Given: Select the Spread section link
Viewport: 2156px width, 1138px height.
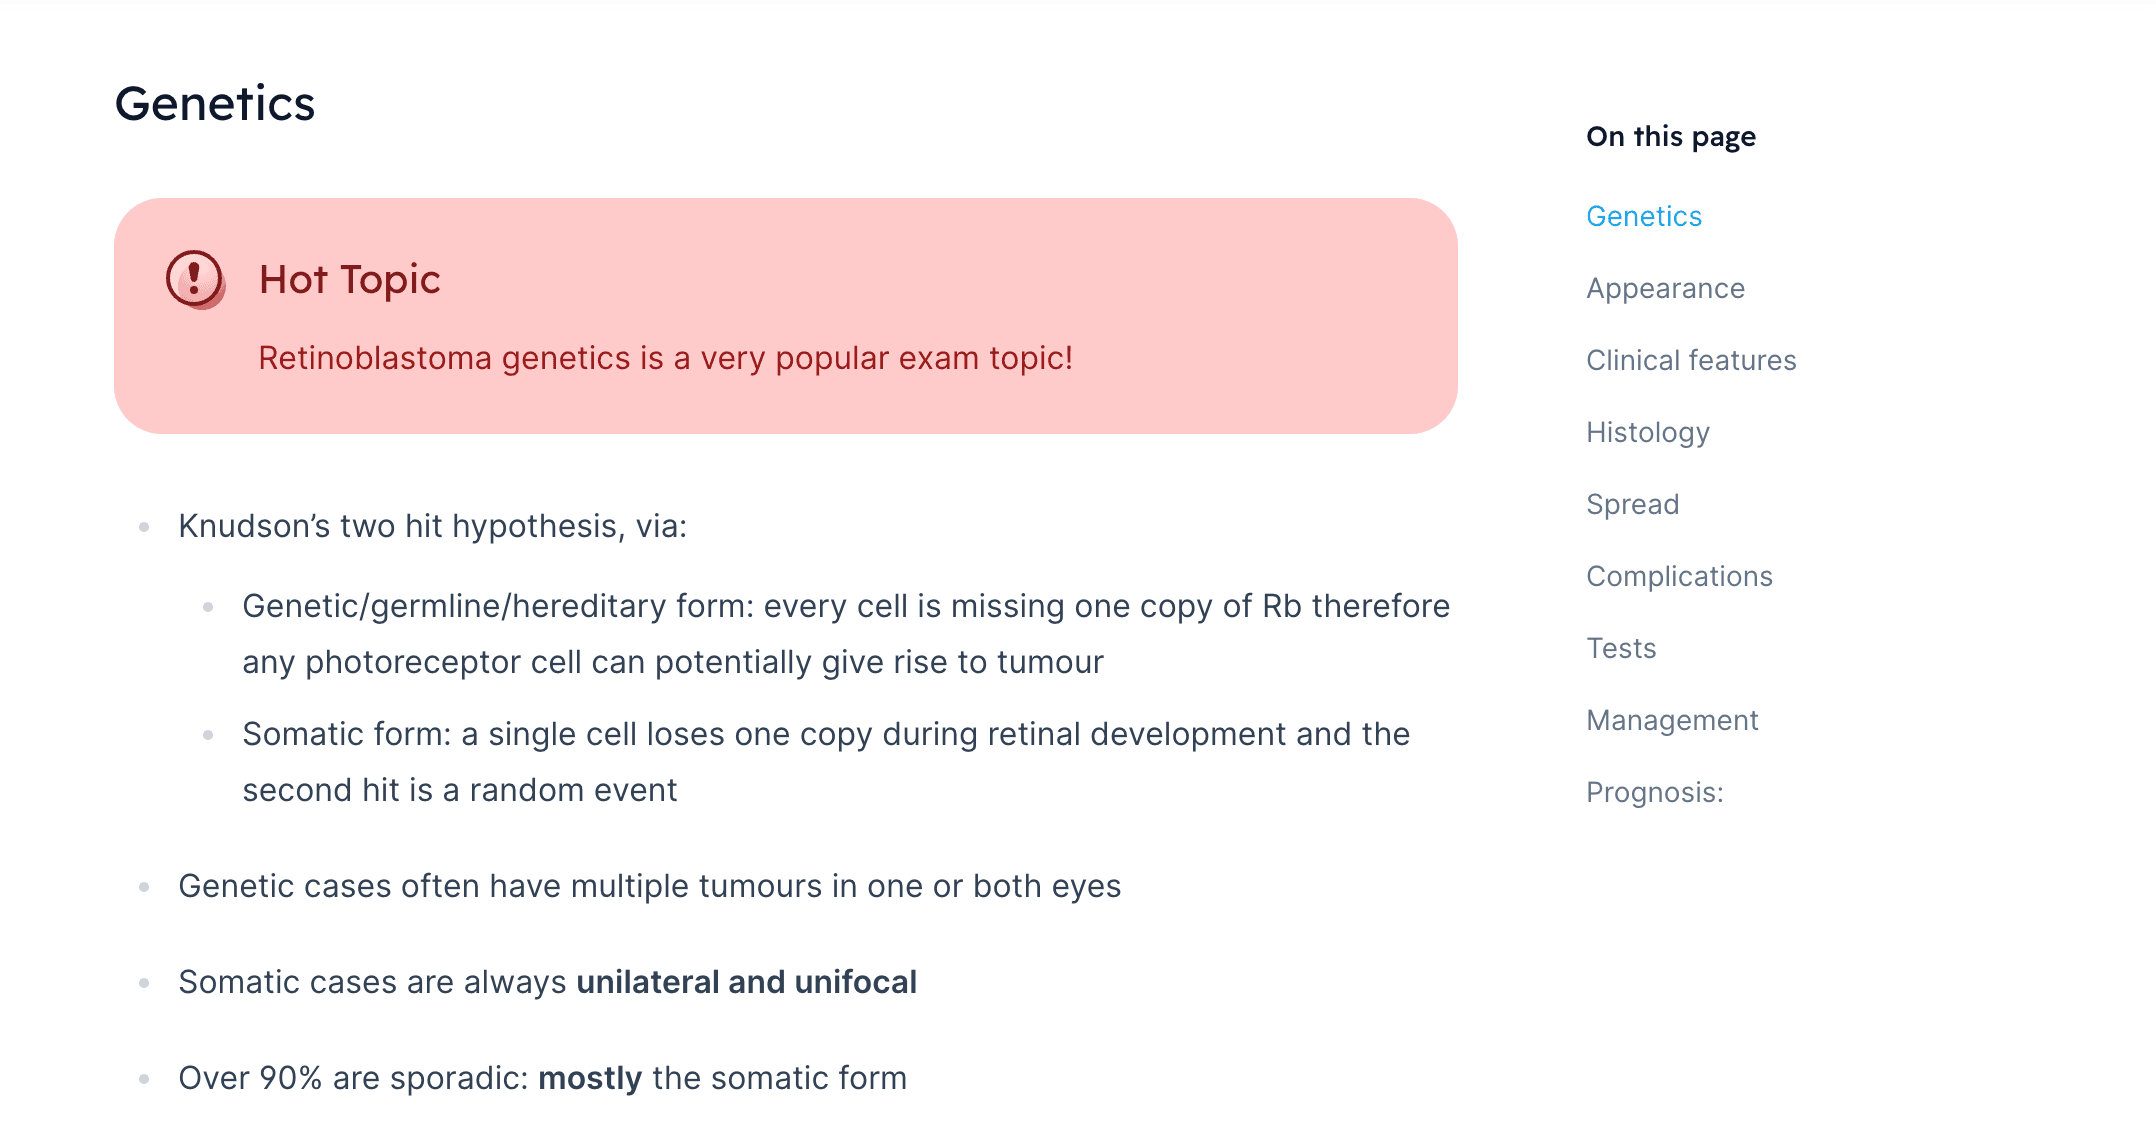Looking at the screenshot, I should (1632, 504).
